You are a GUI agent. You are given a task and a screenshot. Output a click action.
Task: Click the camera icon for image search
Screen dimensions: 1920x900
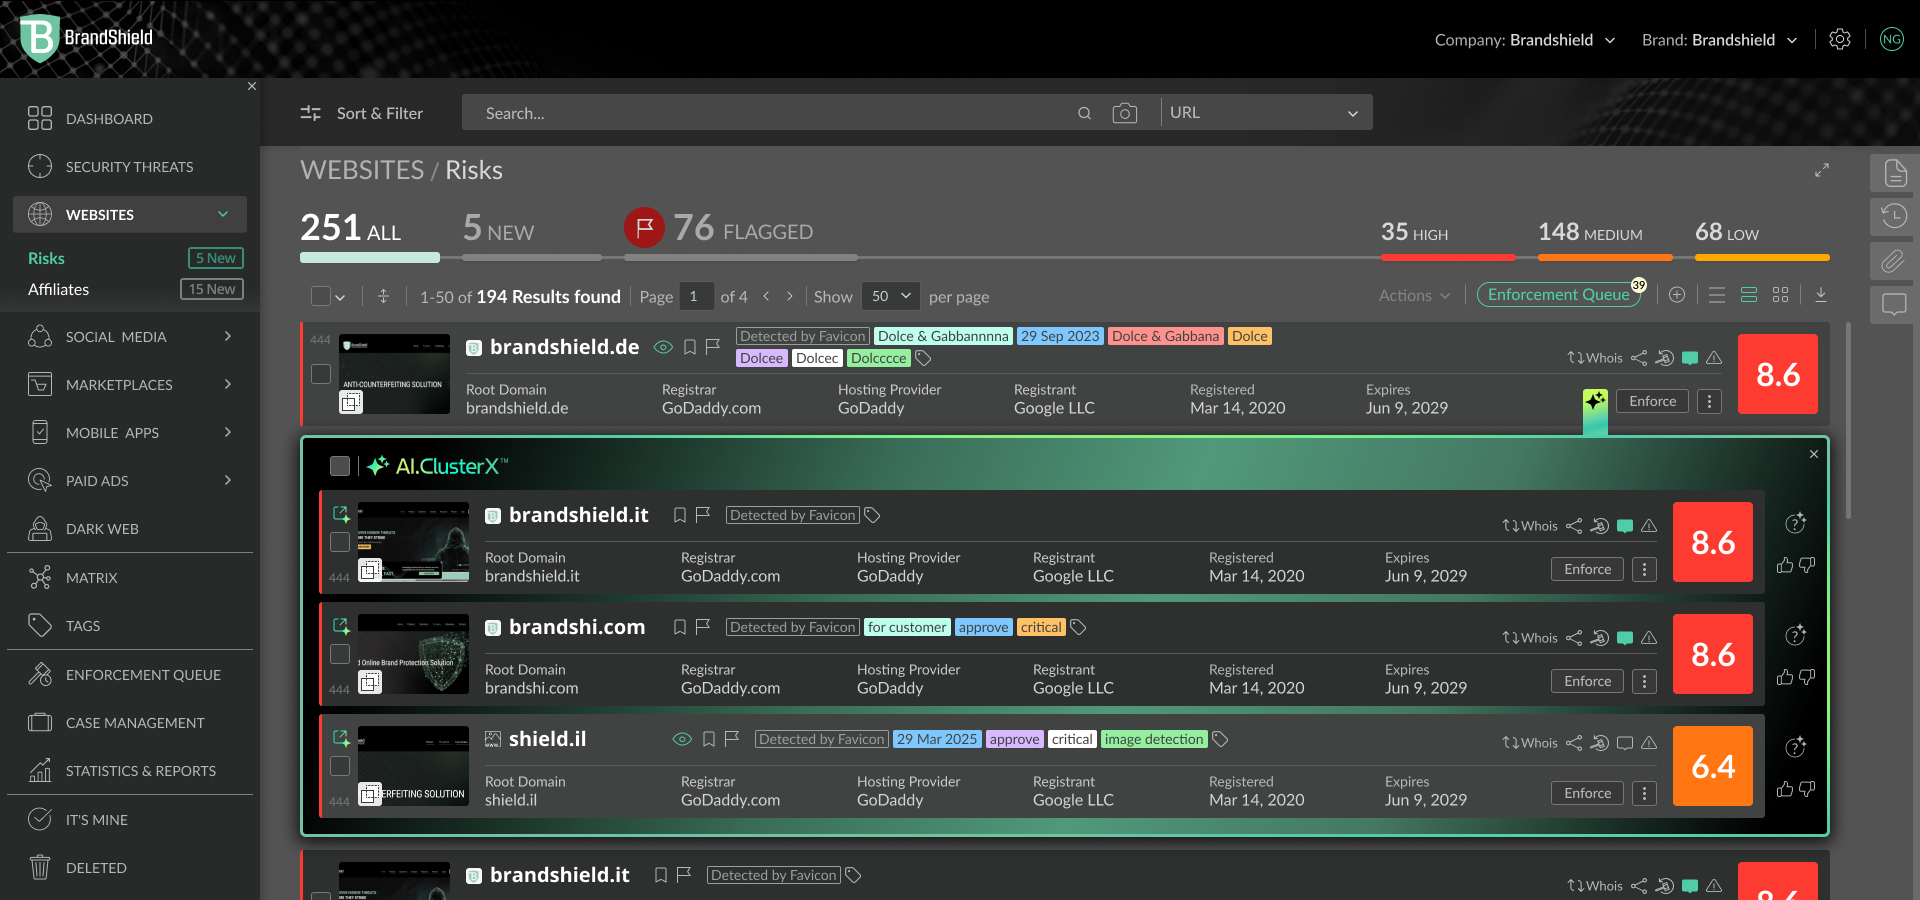pos(1124,113)
